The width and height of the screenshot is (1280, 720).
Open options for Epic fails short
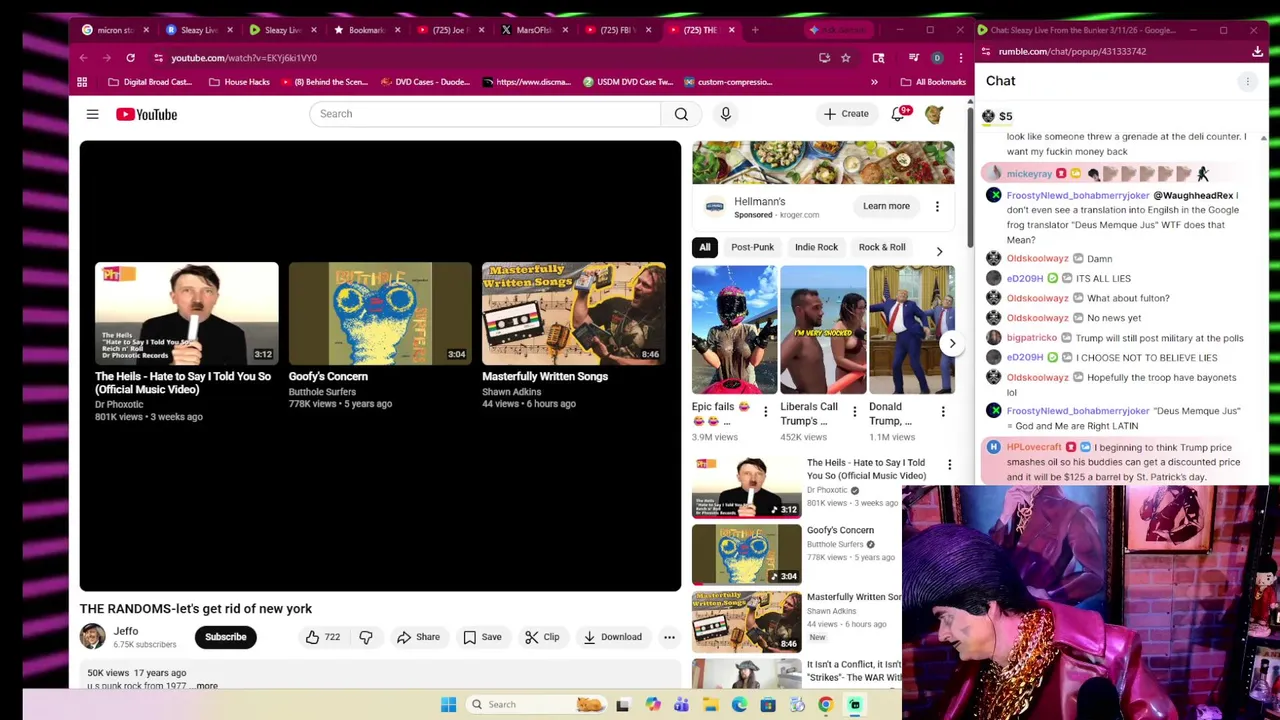click(x=765, y=411)
